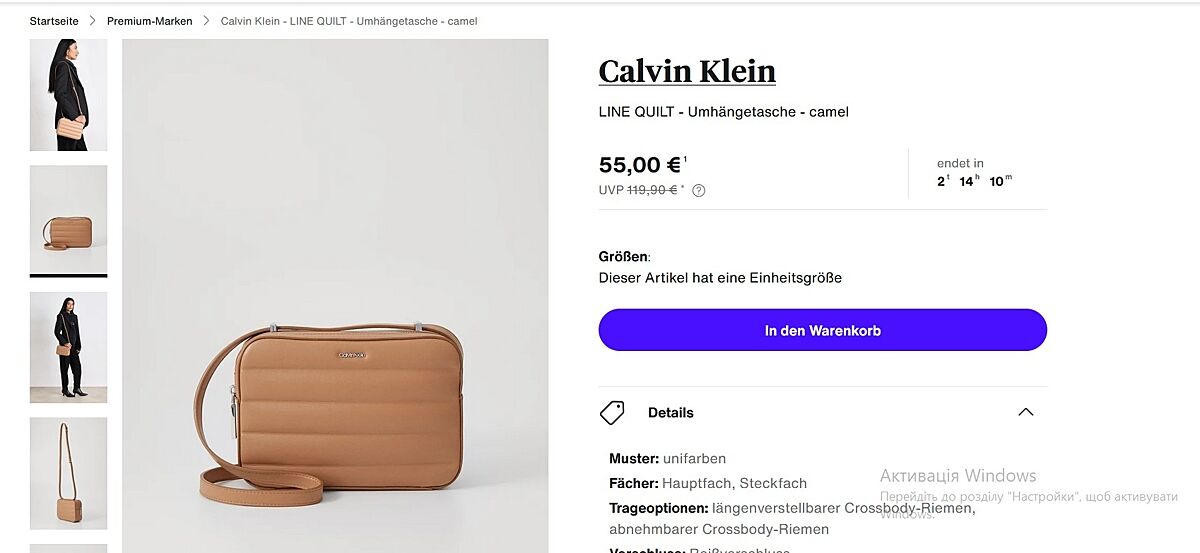The image size is (1200, 553).
Task: Click the UVP info question mark icon
Action: click(699, 190)
